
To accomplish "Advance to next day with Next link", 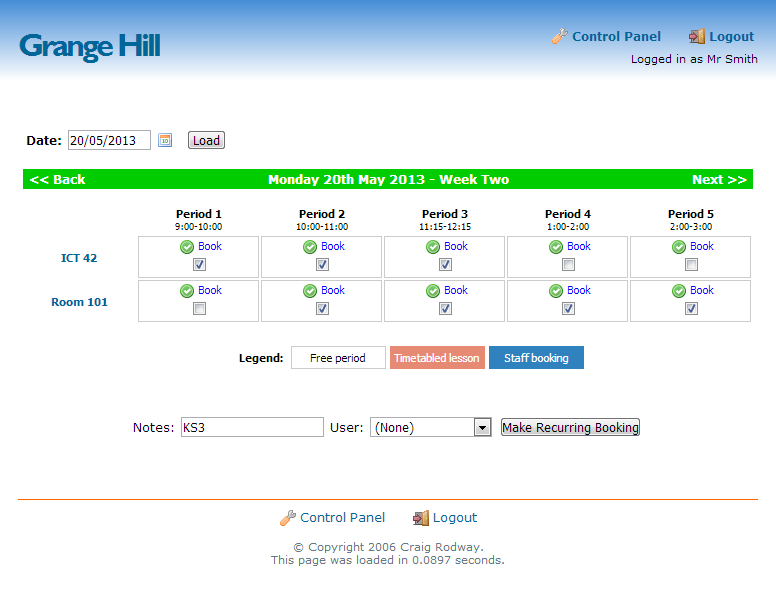I will 719,180.
